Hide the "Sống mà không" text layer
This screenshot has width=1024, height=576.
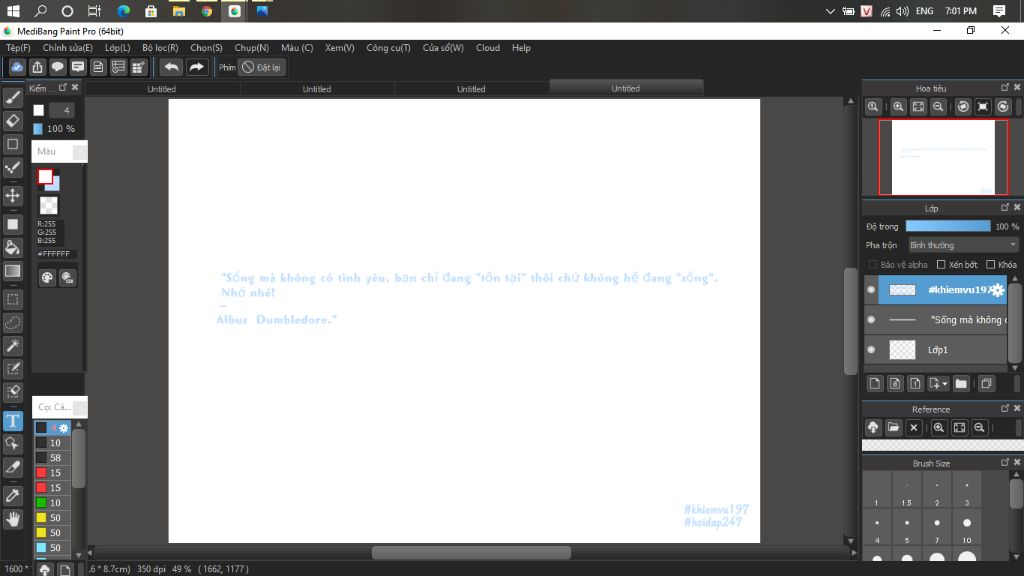click(871, 320)
